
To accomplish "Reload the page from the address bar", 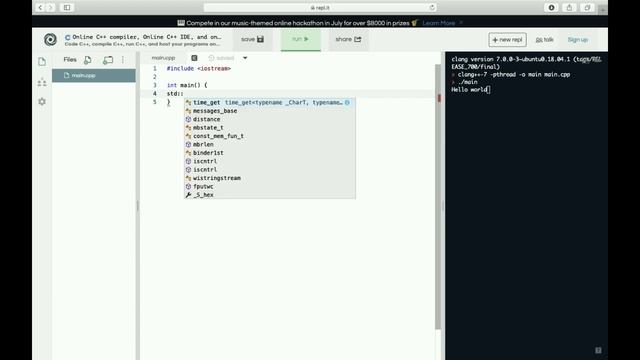I will tap(432, 7).
